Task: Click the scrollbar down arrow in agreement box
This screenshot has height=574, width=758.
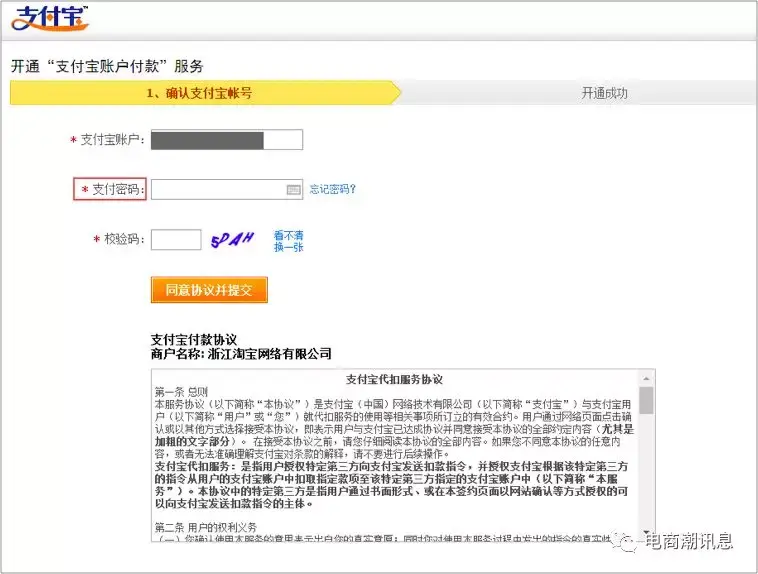Action: coord(647,532)
